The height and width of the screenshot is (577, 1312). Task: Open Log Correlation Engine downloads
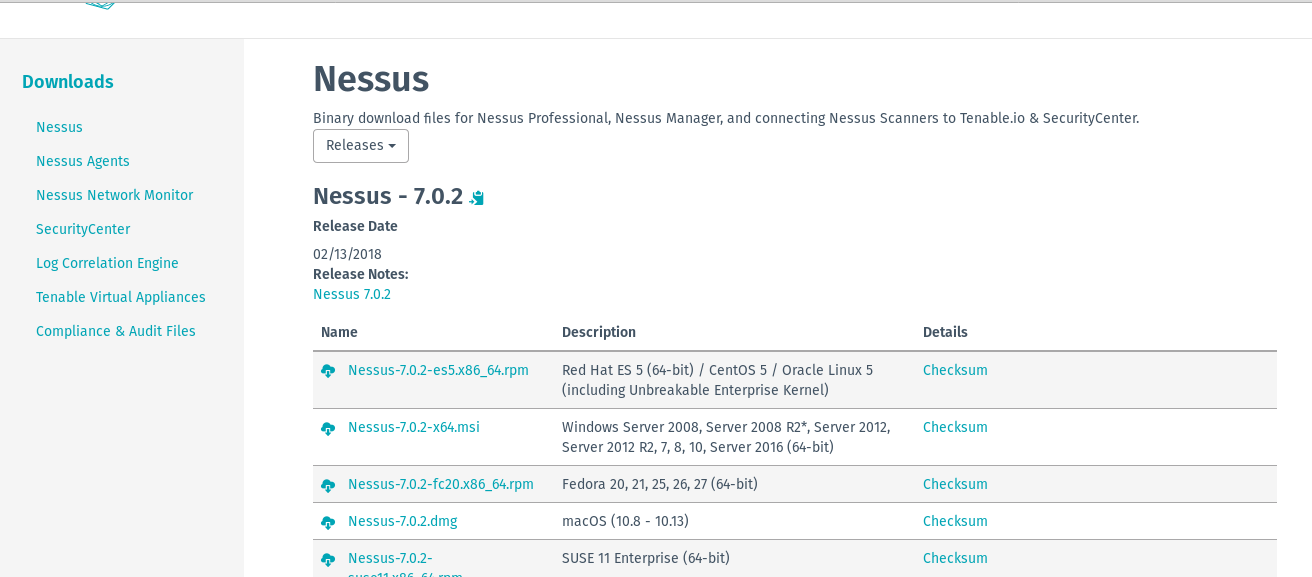pyautogui.click(x=107, y=263)
